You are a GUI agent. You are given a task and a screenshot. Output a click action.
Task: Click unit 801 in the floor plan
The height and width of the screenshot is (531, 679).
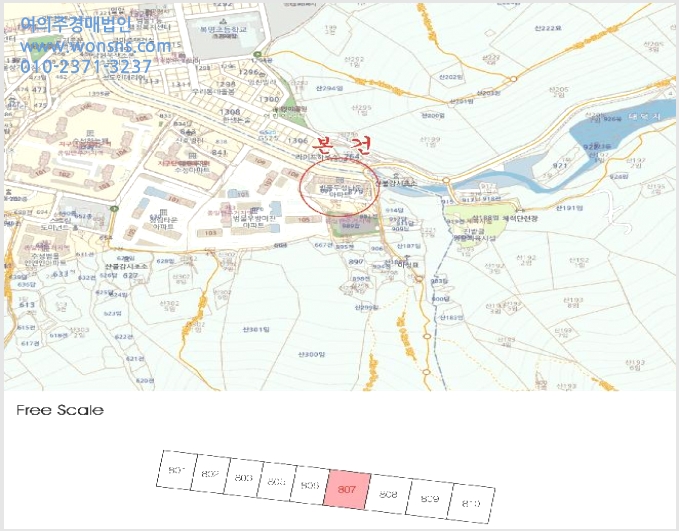pyautogui.click(x=177, y=470)
